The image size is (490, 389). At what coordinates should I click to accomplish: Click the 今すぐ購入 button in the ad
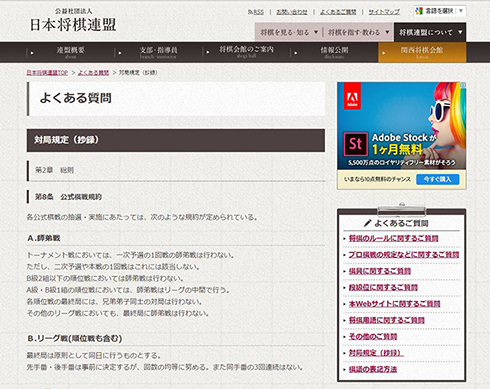pyautogui.click(x=438, y=179)
